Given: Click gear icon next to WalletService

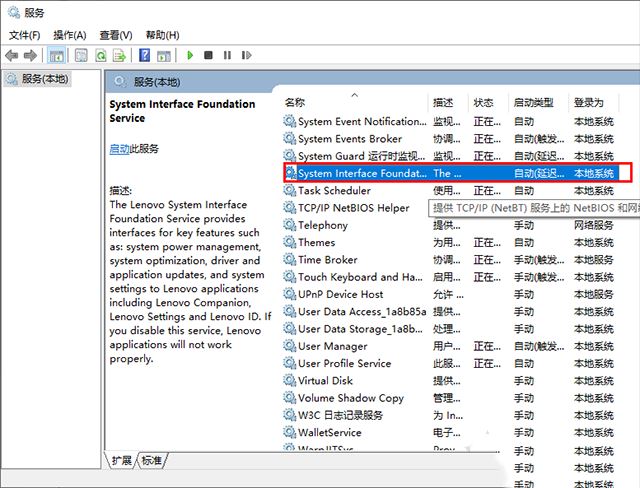Looking at the screenshot, I should point(289,432).
